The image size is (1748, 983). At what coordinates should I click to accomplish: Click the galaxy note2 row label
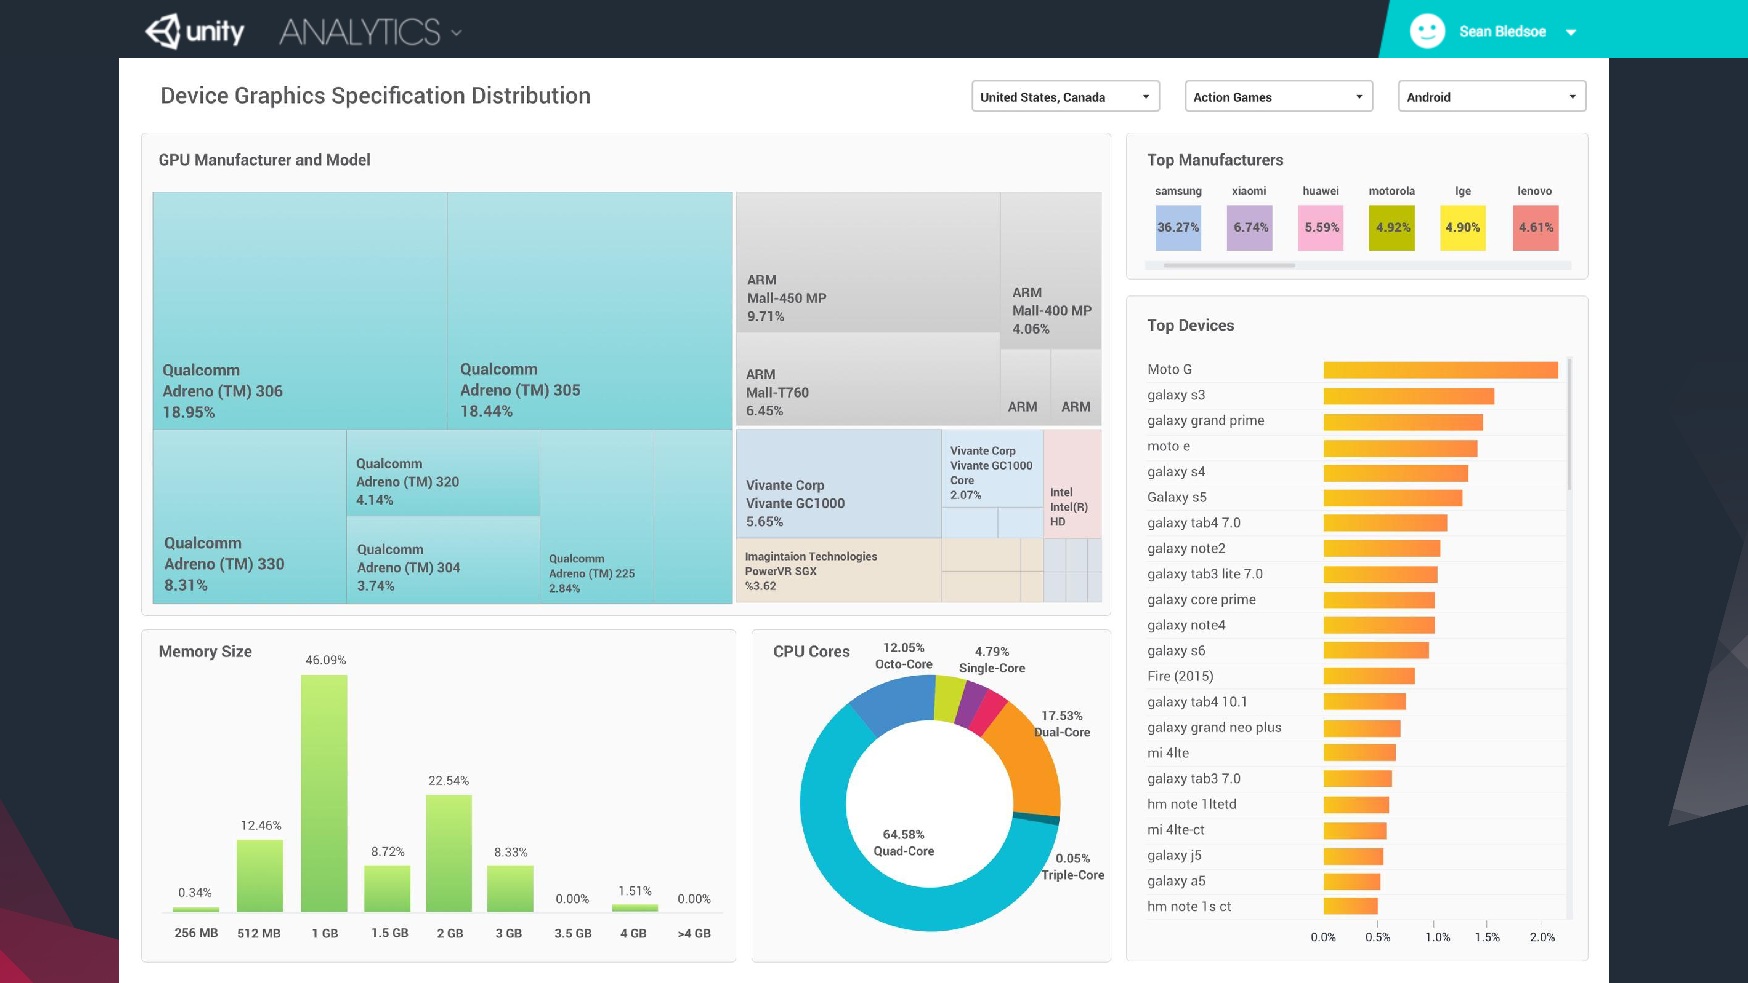coord(1186,548)
